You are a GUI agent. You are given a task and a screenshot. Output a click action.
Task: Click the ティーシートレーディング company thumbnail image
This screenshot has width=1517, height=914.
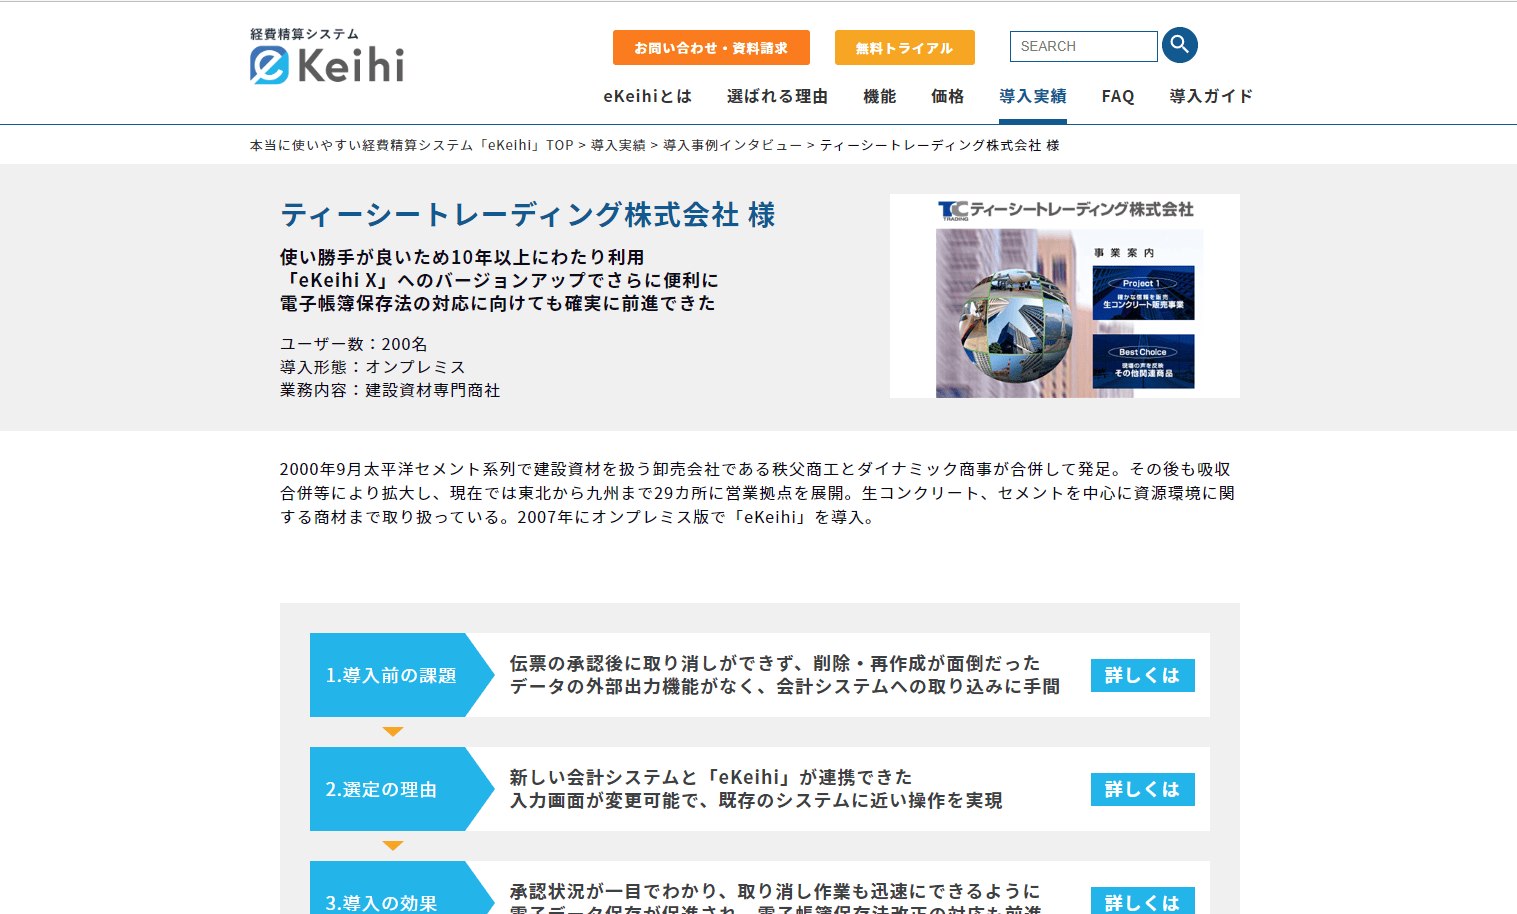coord(1065,296)
